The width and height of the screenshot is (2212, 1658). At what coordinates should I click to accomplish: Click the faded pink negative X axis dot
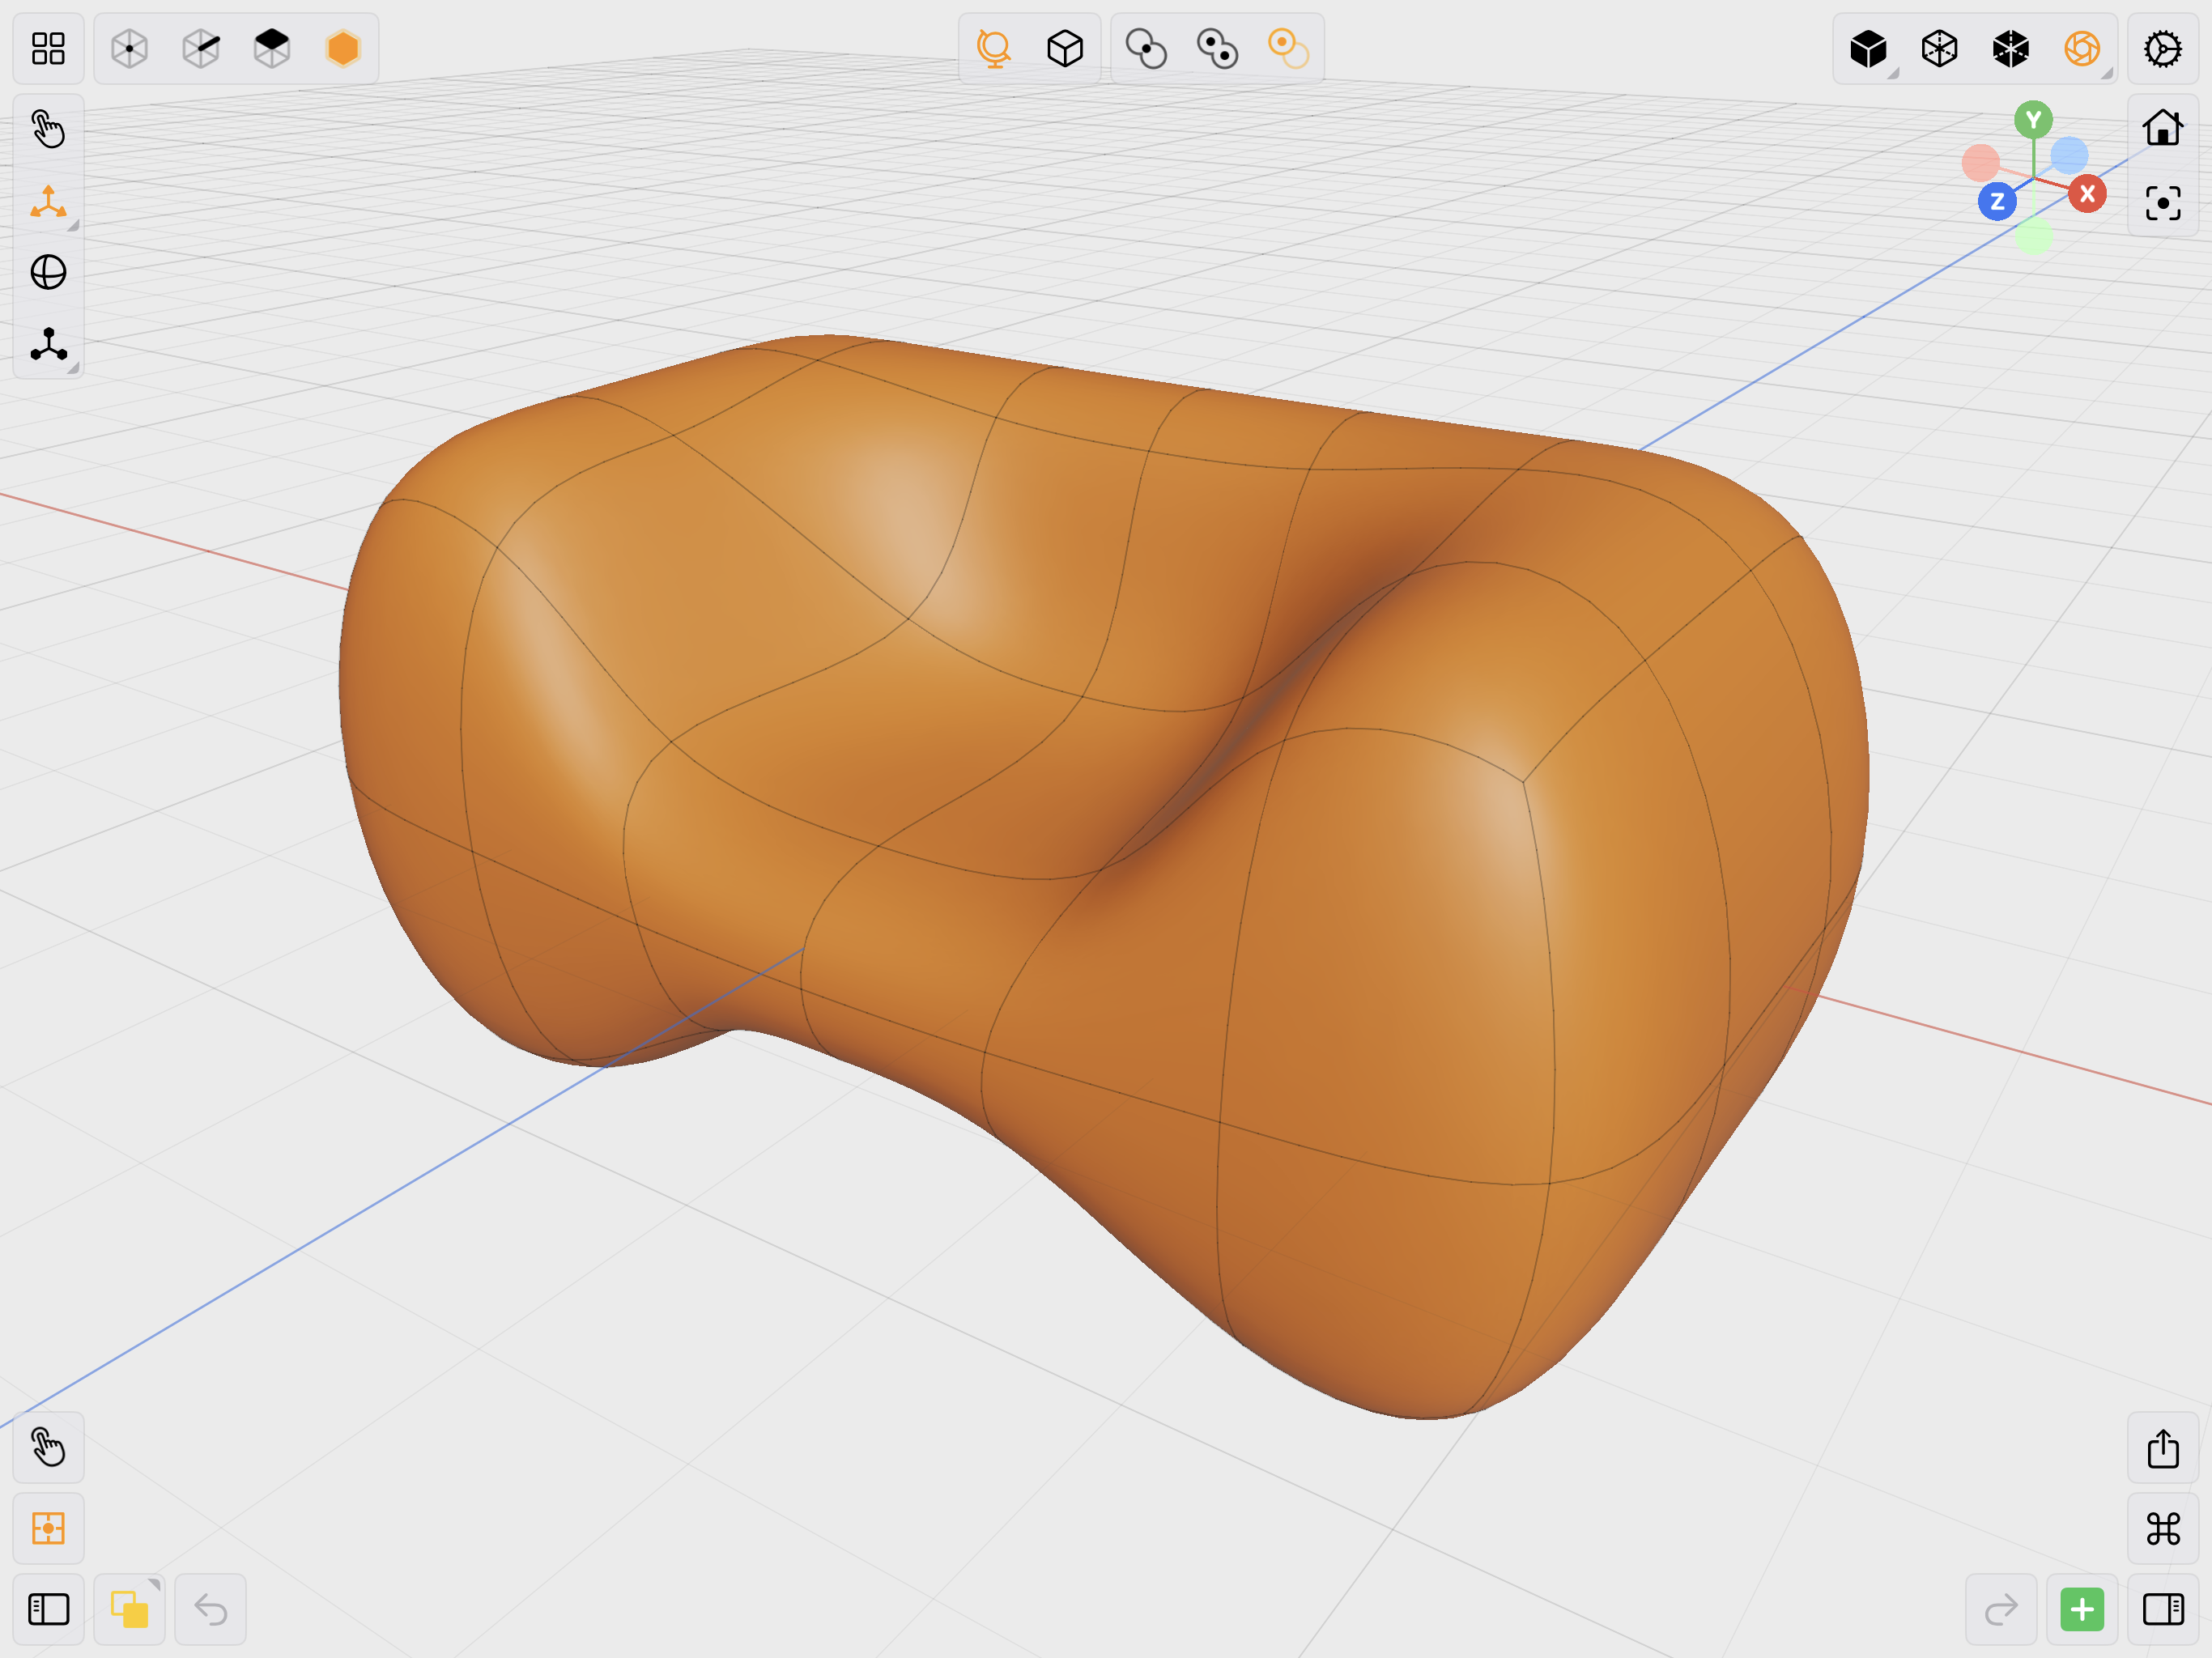pyautogui.click(x=1980, y=162)
